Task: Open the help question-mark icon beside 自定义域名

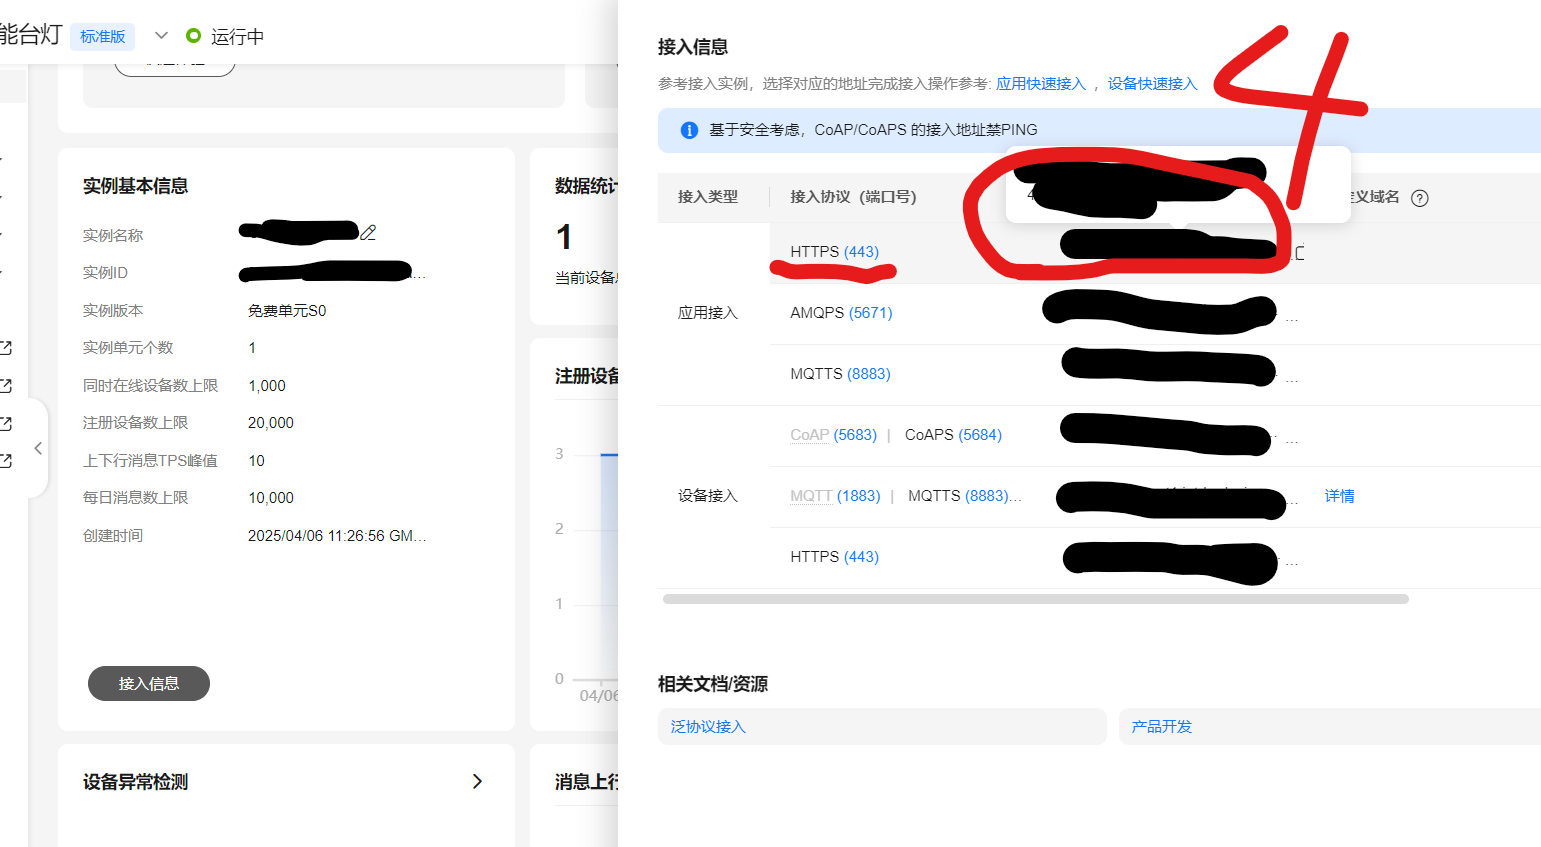Action: (x=1420, y=197)
